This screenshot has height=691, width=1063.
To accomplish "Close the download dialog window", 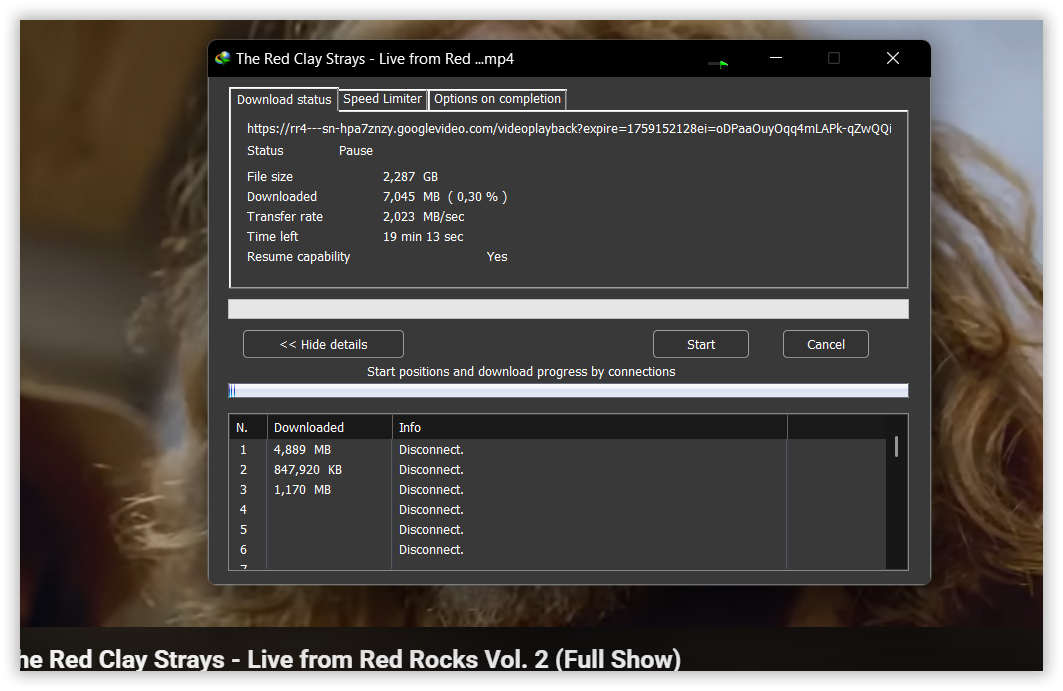I will 893,58.
